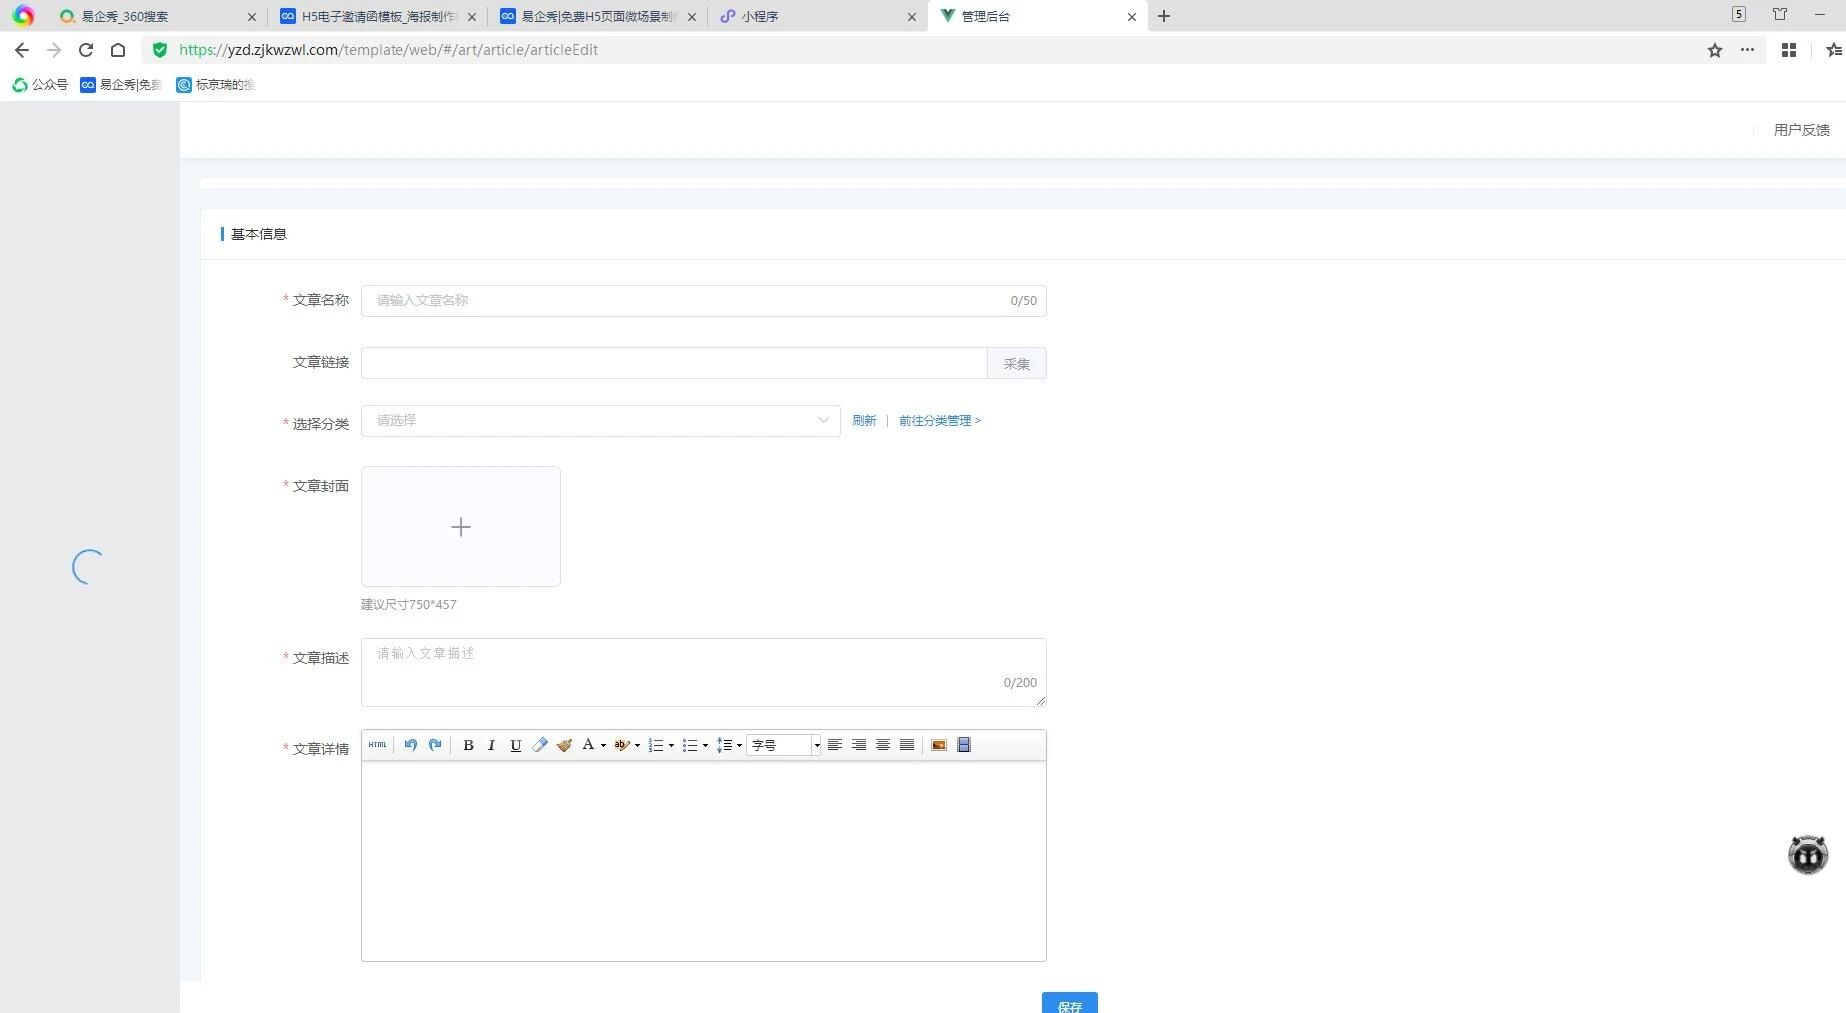This screenshot has width=1846, height=1013.
Task: Open the 易企秀 bookmark in bookmarks bar
Action: pyautogui.click(x=121, y=85)
